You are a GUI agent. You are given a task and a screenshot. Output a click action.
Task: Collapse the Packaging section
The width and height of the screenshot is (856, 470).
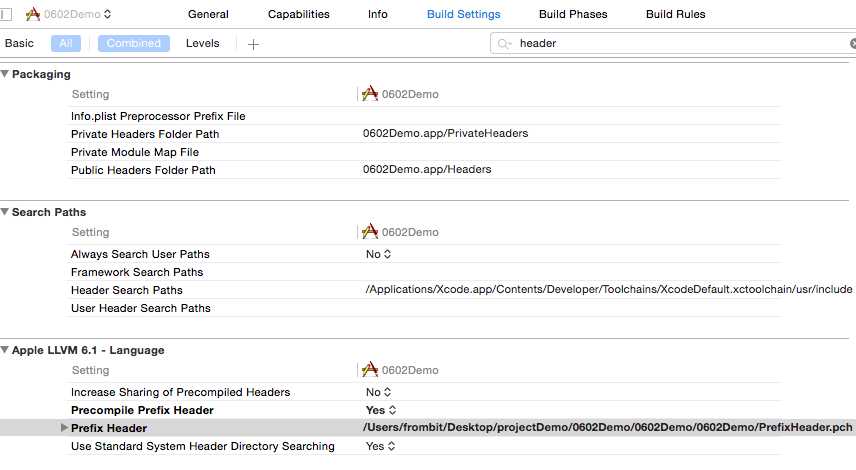pos(5,74)
